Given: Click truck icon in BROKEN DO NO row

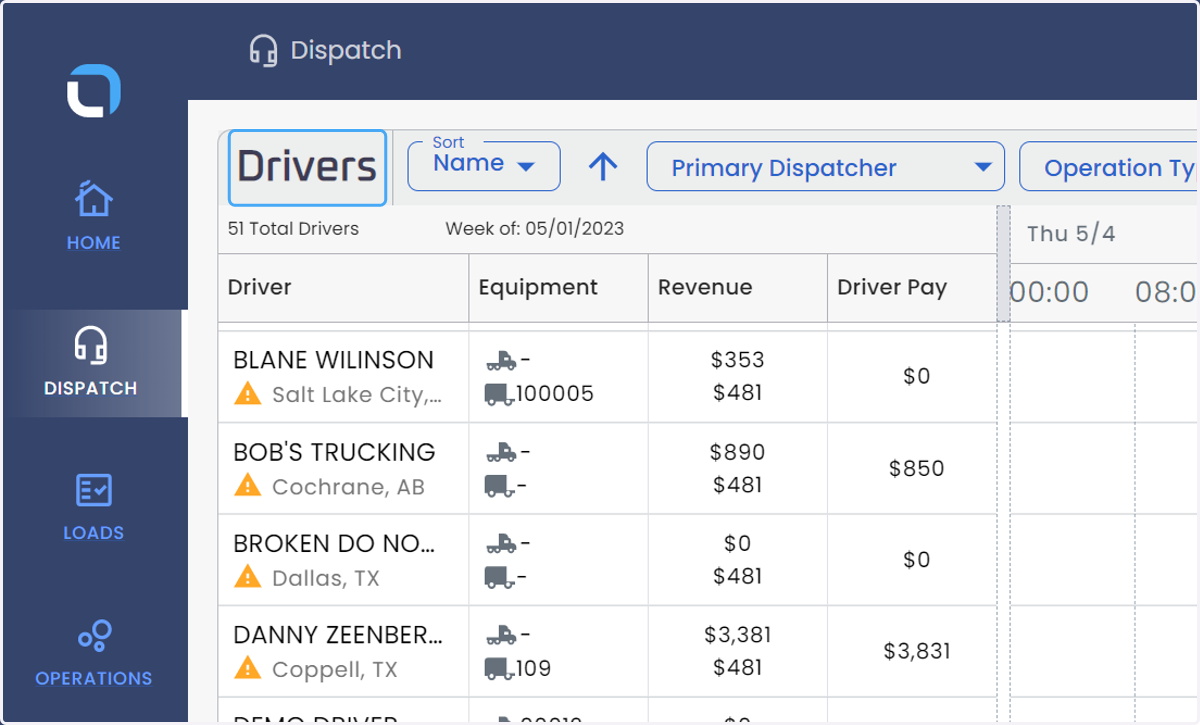Looking at the screenshot, I should [501, 544].
